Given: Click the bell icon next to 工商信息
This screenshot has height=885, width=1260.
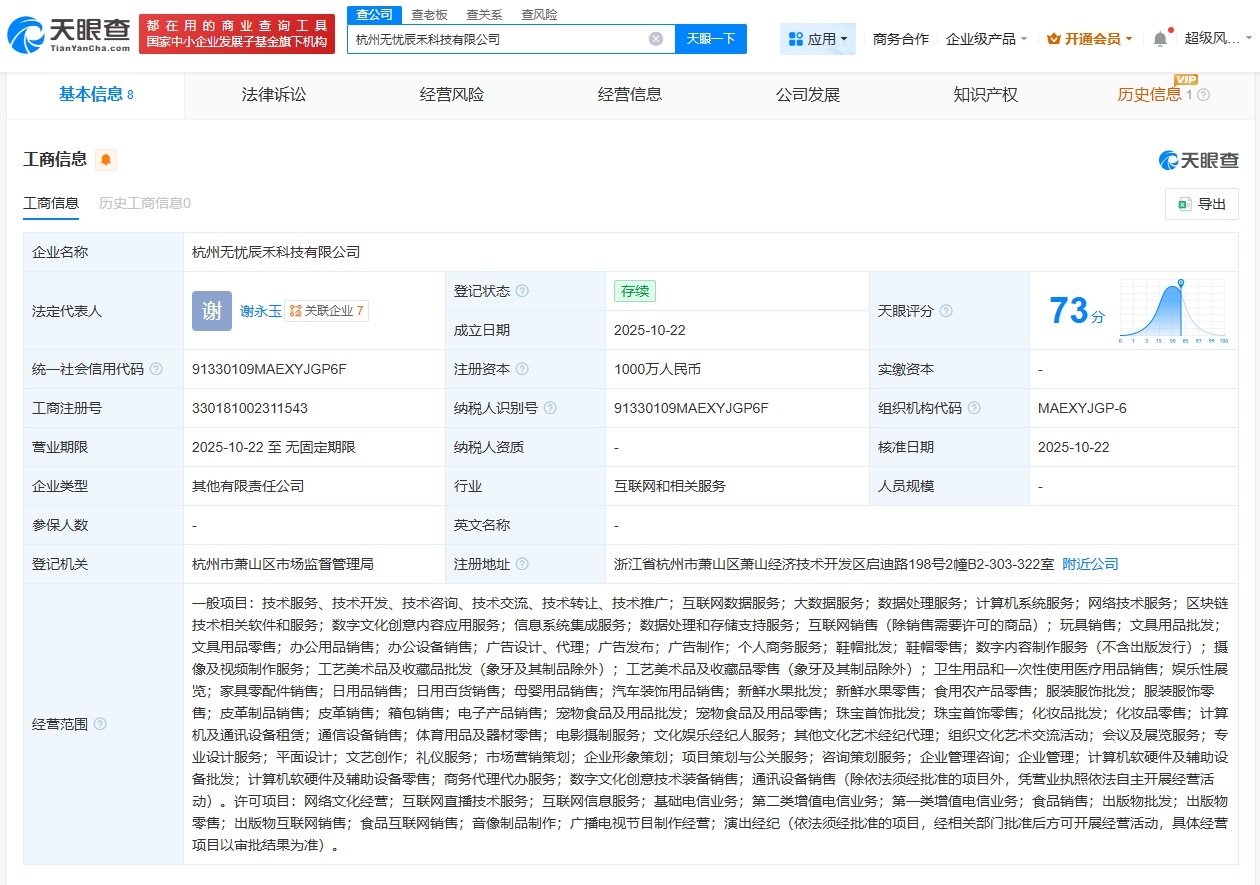Looking at the screenshot, I should pyautogui.click(x=104, y=159).
